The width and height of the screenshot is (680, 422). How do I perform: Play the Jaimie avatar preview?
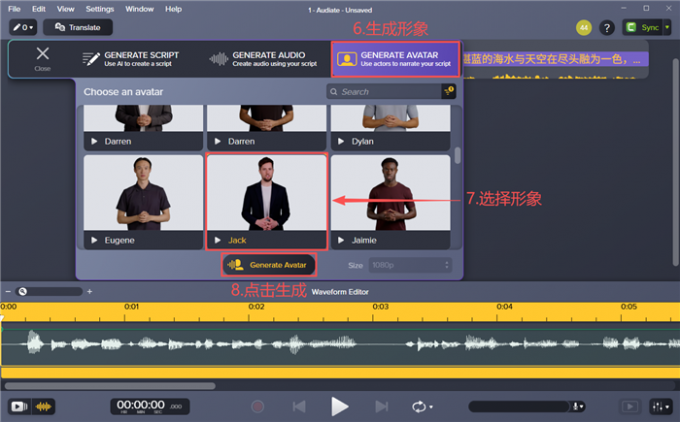(341, 240)
